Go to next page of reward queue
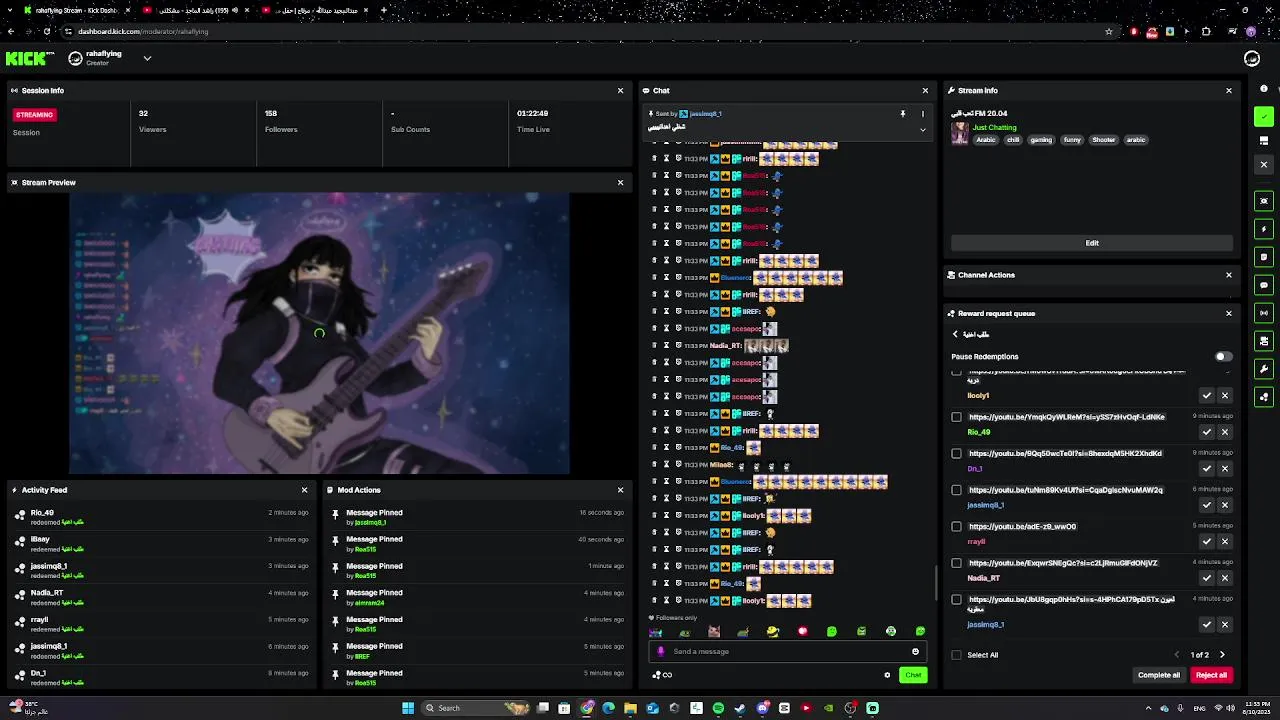This screenshot has width=1280, height=720. point(1222,655)
